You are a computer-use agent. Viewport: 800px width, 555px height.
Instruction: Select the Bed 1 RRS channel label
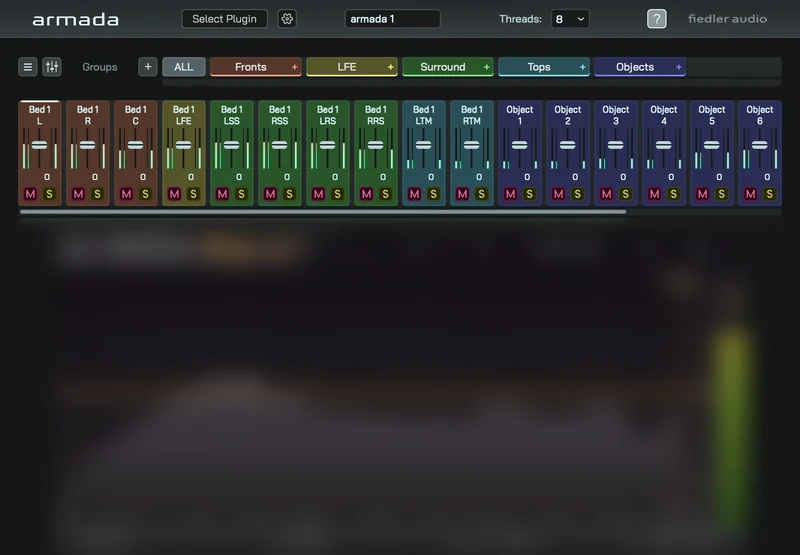(376, 115)
